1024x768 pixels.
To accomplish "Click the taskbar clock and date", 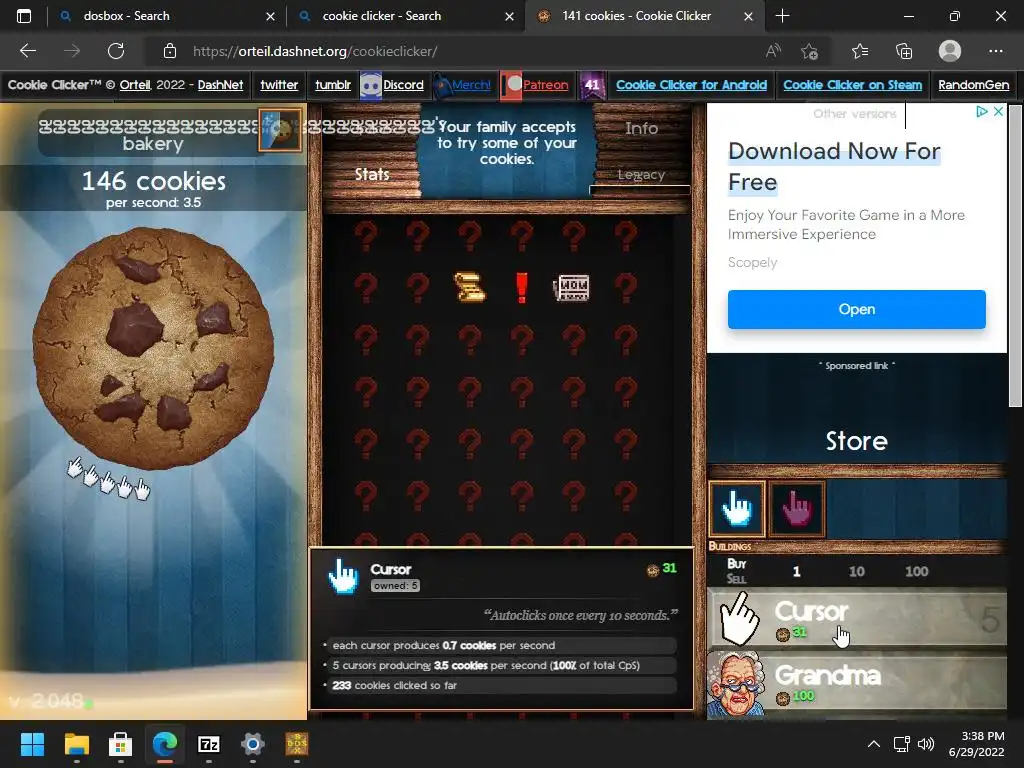I will 976,744.
